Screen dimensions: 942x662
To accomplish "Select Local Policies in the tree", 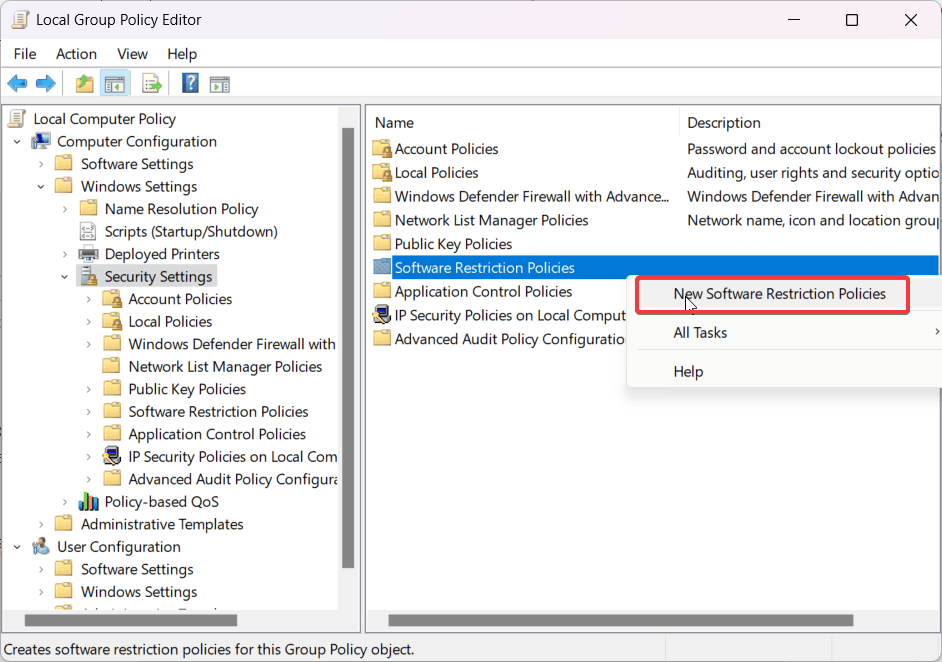I will [170, 321].
